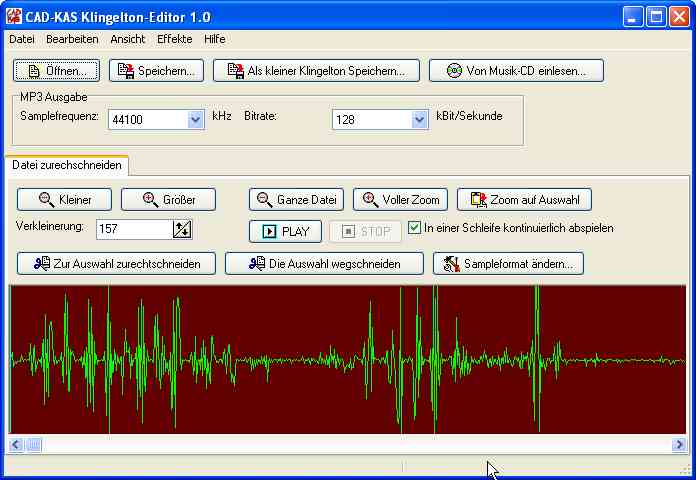Click the CD icon to import music

pyautogui.click(x=454, y=71)
